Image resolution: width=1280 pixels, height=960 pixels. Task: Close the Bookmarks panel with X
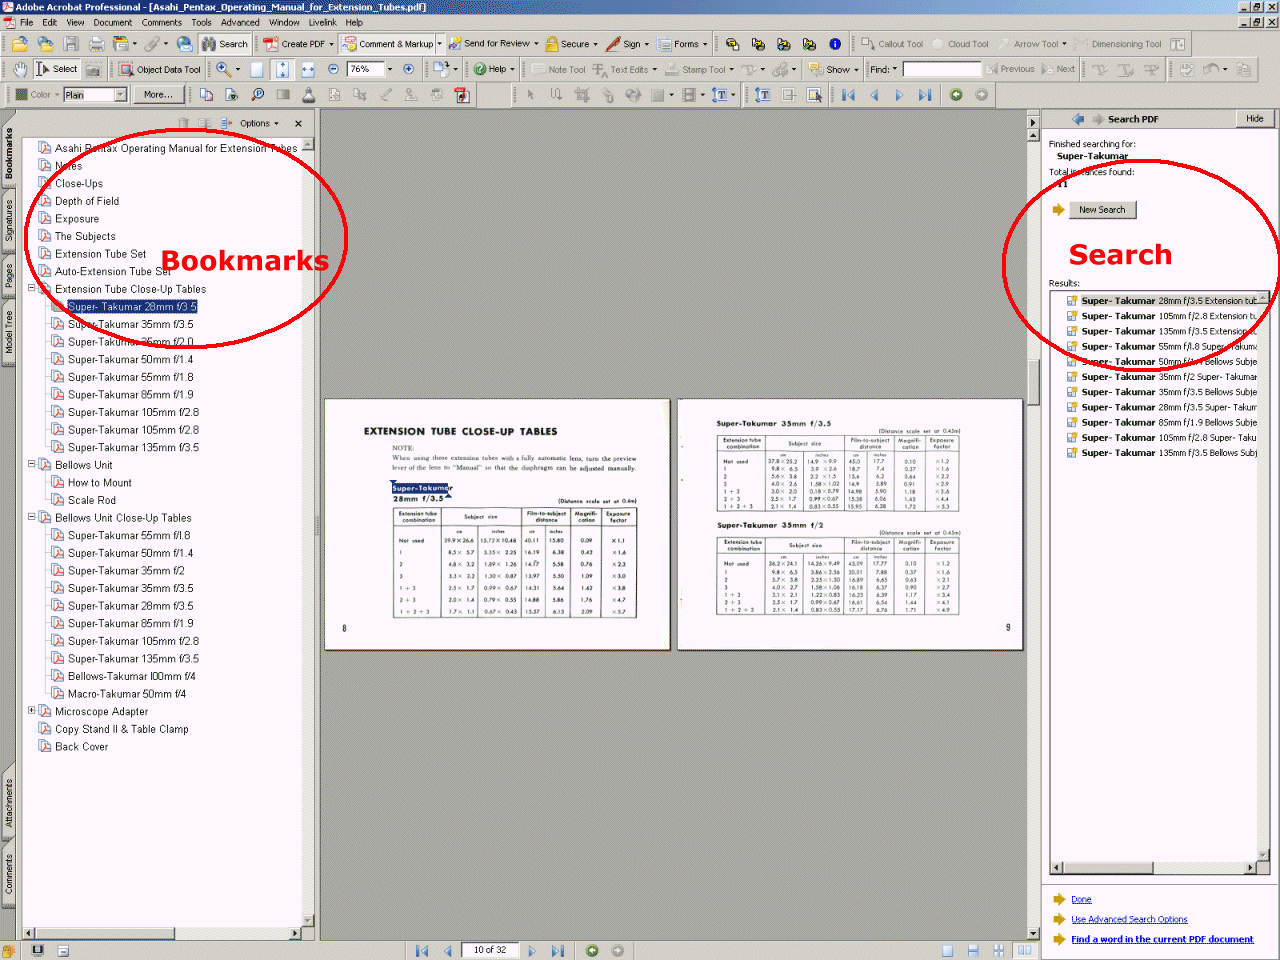coord(298,124)
